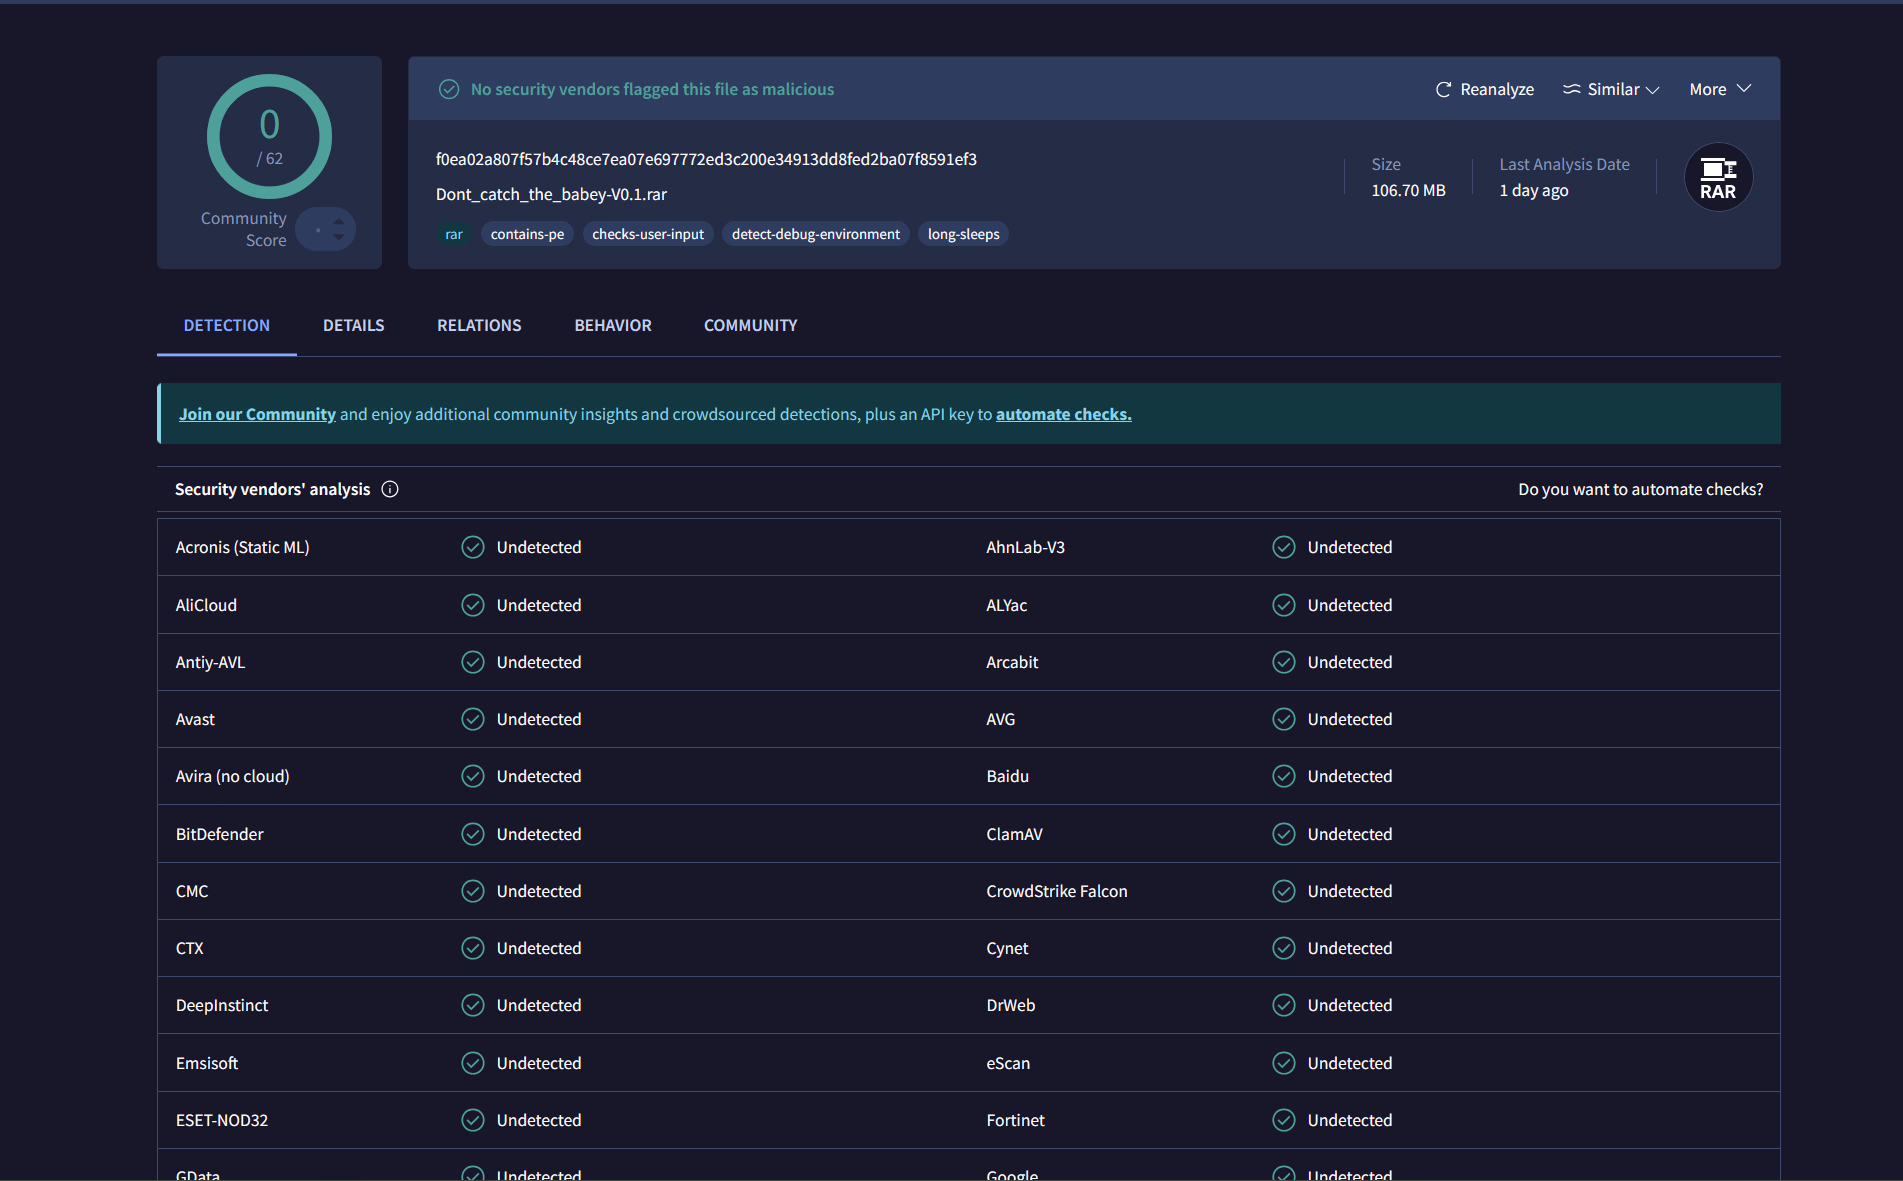Click the Cynet undetected checkmark icon

pos(1284,948)
